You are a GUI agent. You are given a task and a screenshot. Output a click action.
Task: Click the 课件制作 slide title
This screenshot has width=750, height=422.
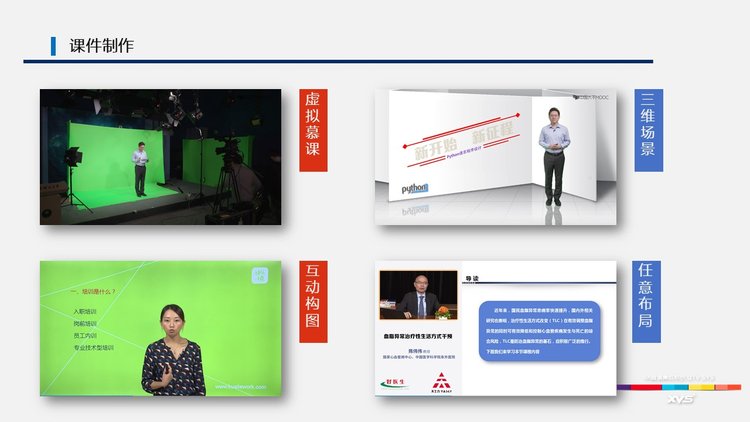102,46
